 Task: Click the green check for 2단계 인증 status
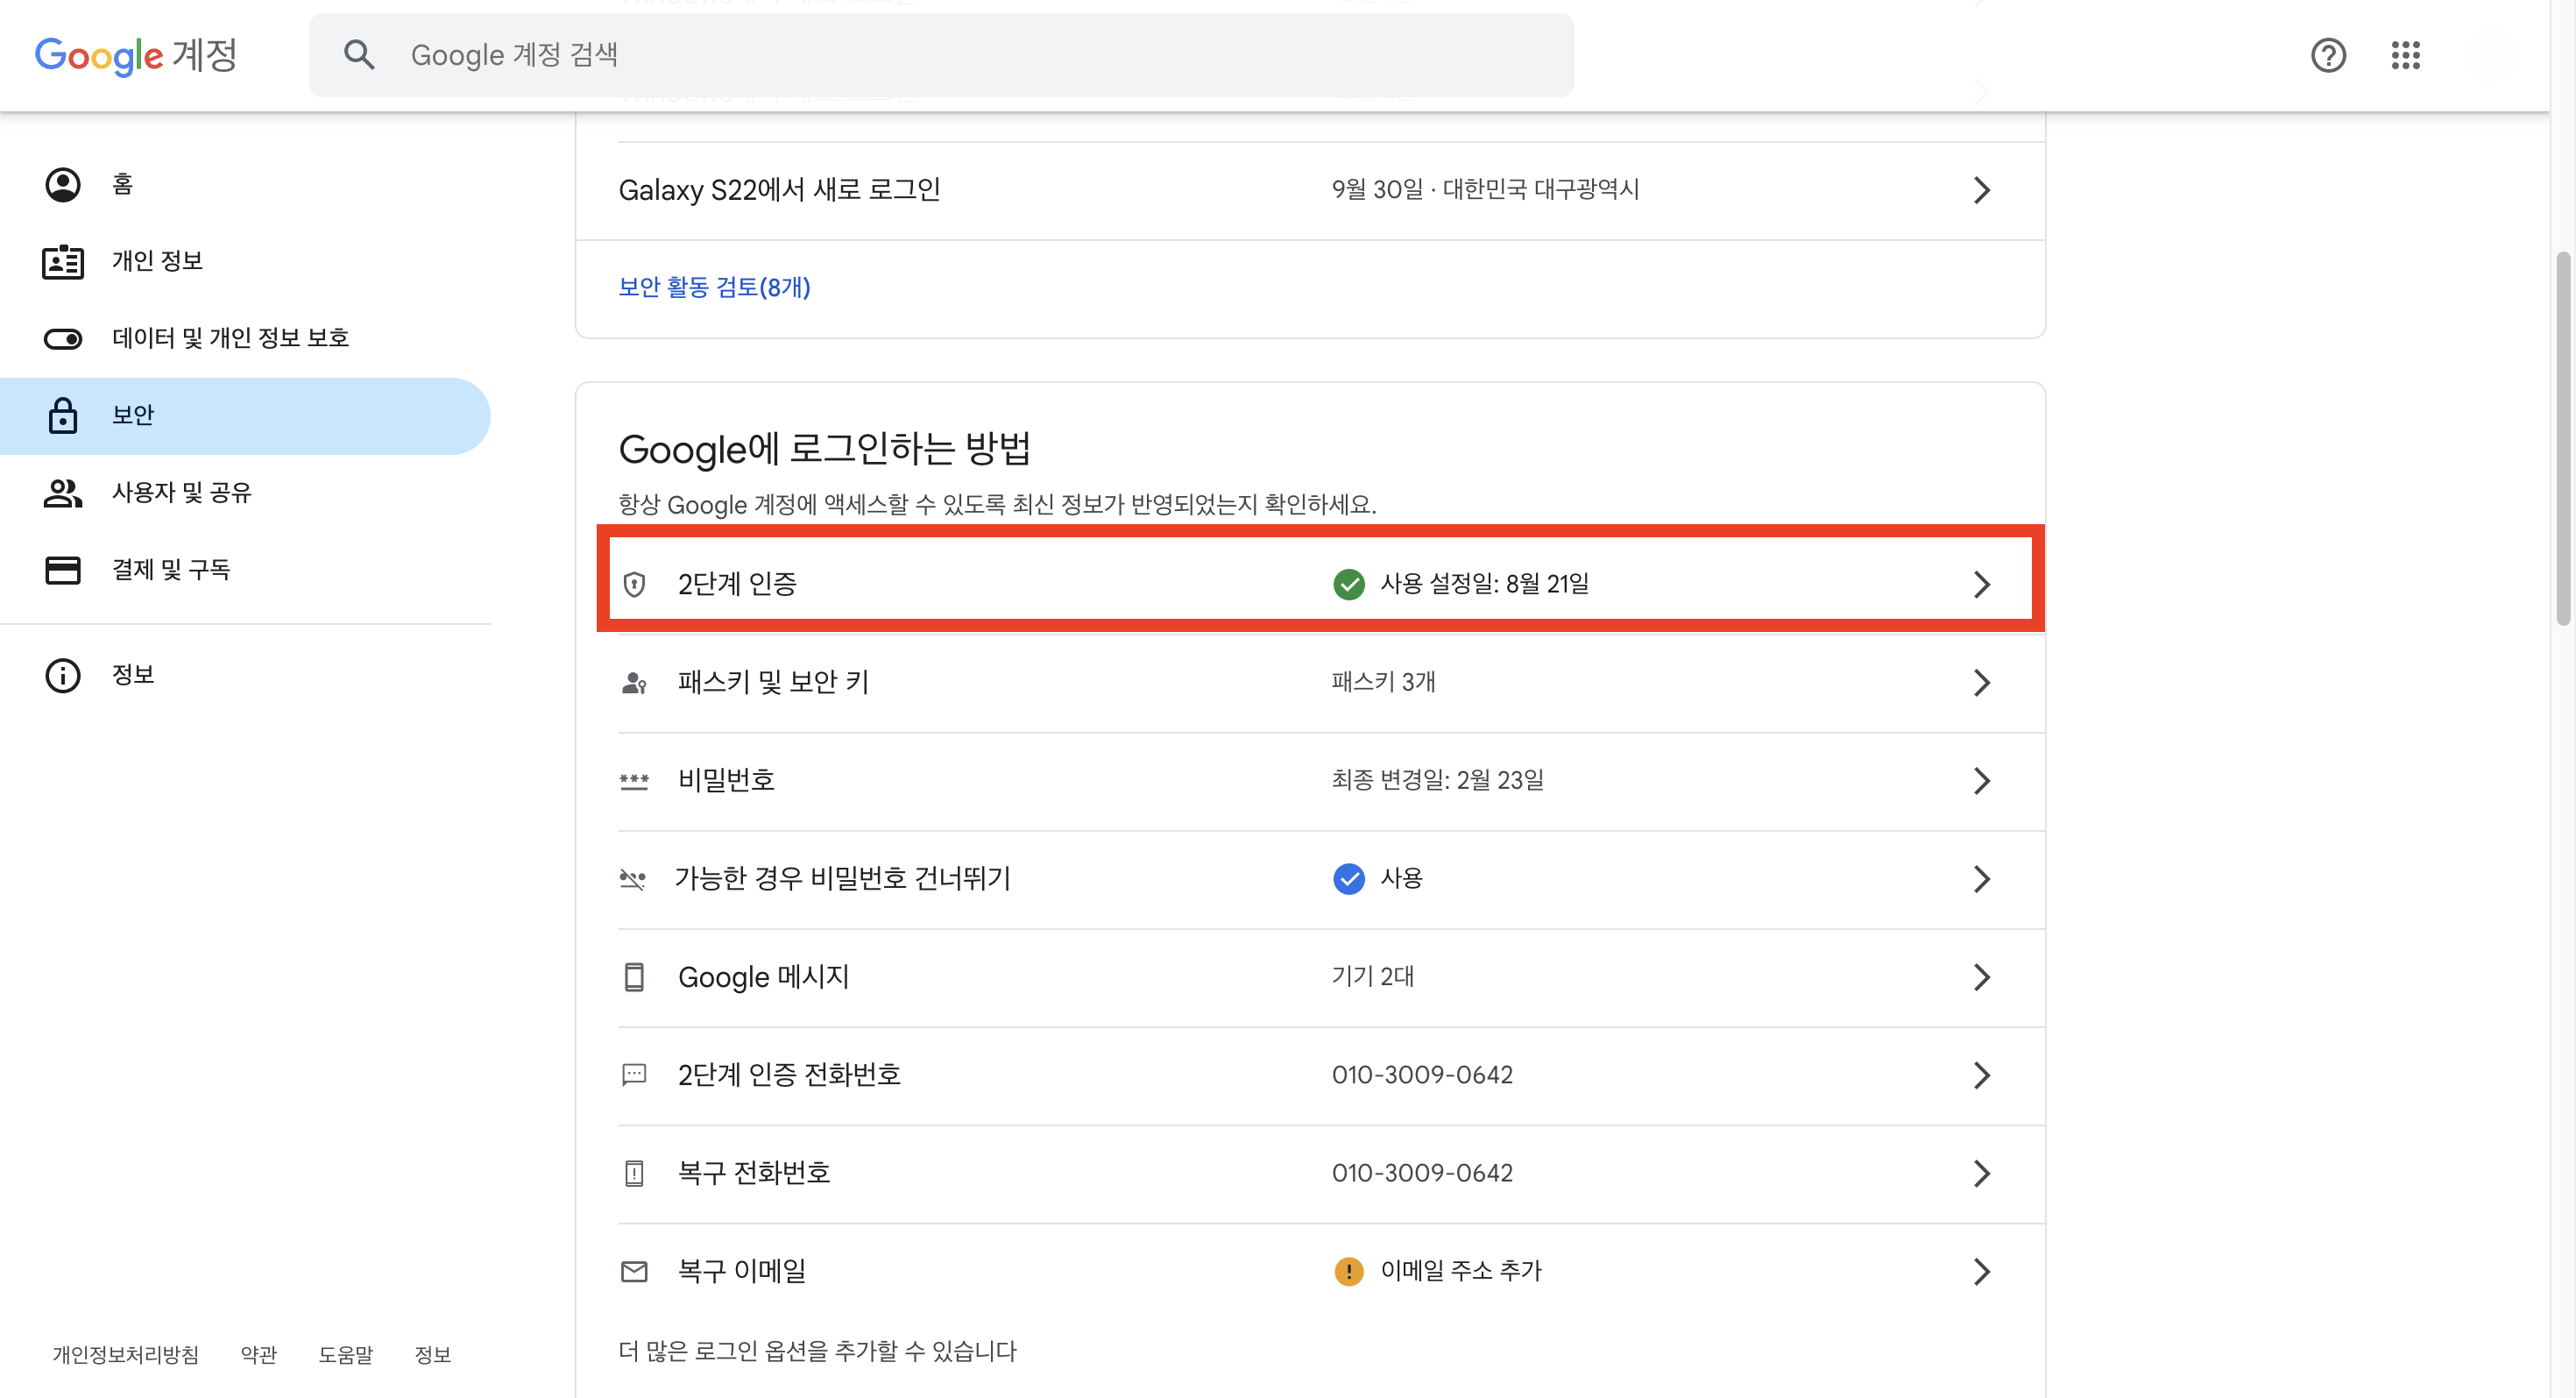tap(1349, 584)
